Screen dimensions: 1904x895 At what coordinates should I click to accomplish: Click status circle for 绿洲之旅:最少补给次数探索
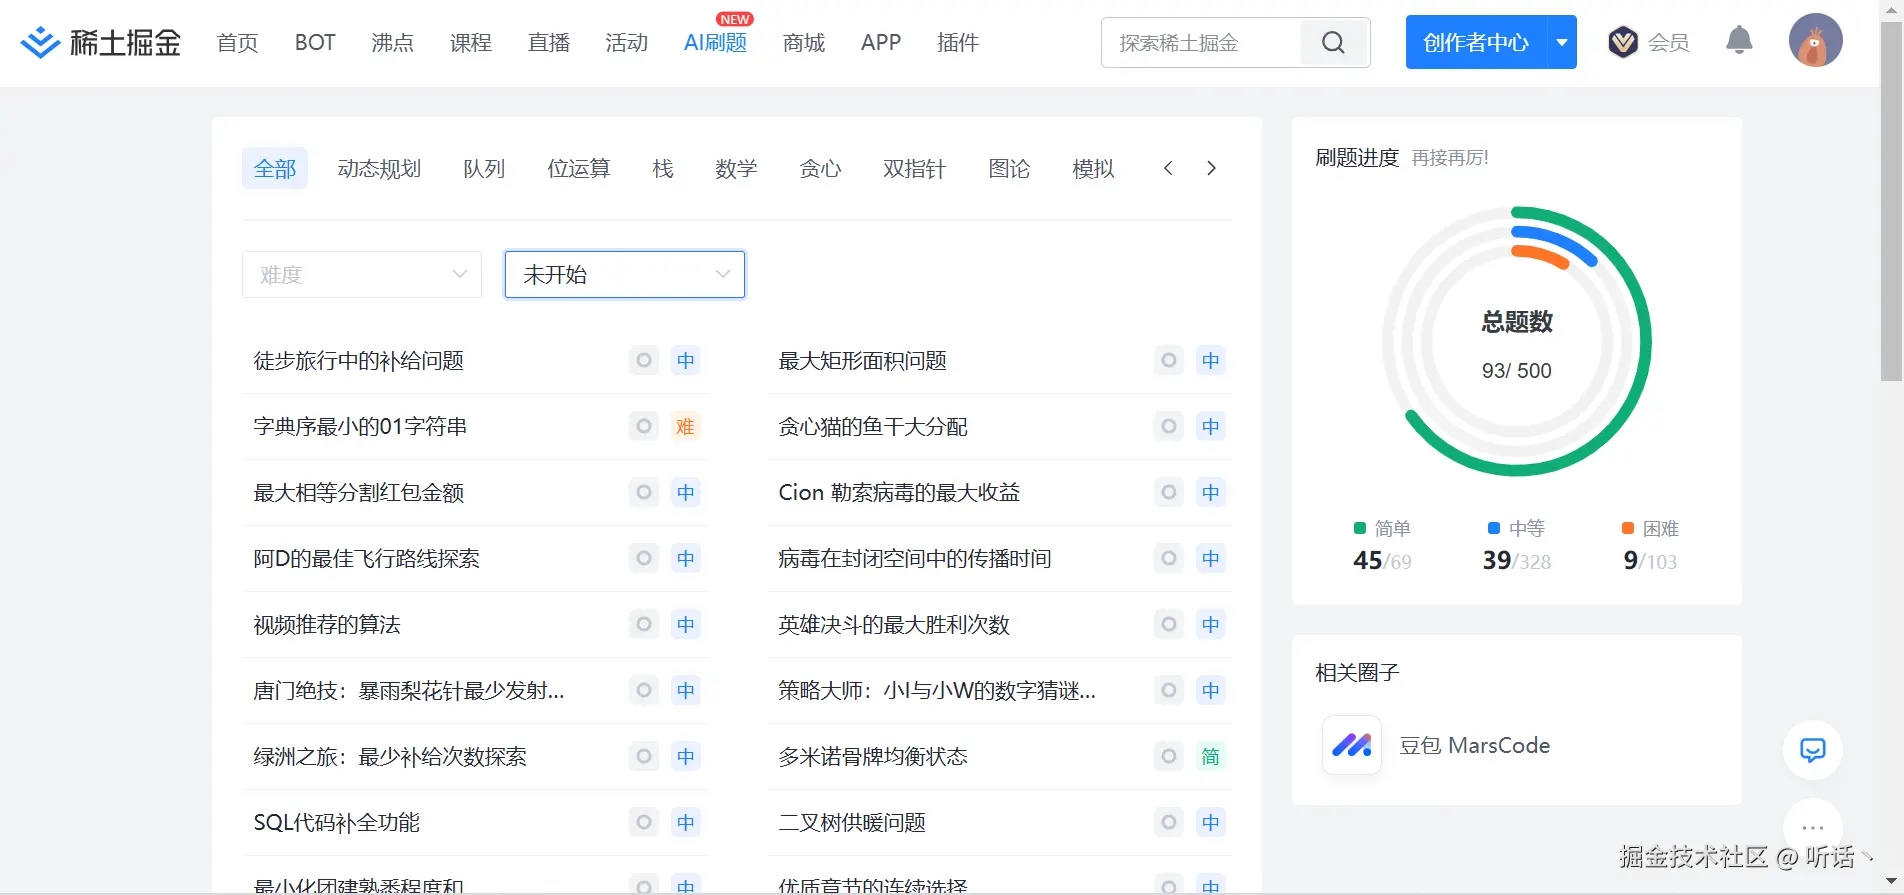click(644, 756)
